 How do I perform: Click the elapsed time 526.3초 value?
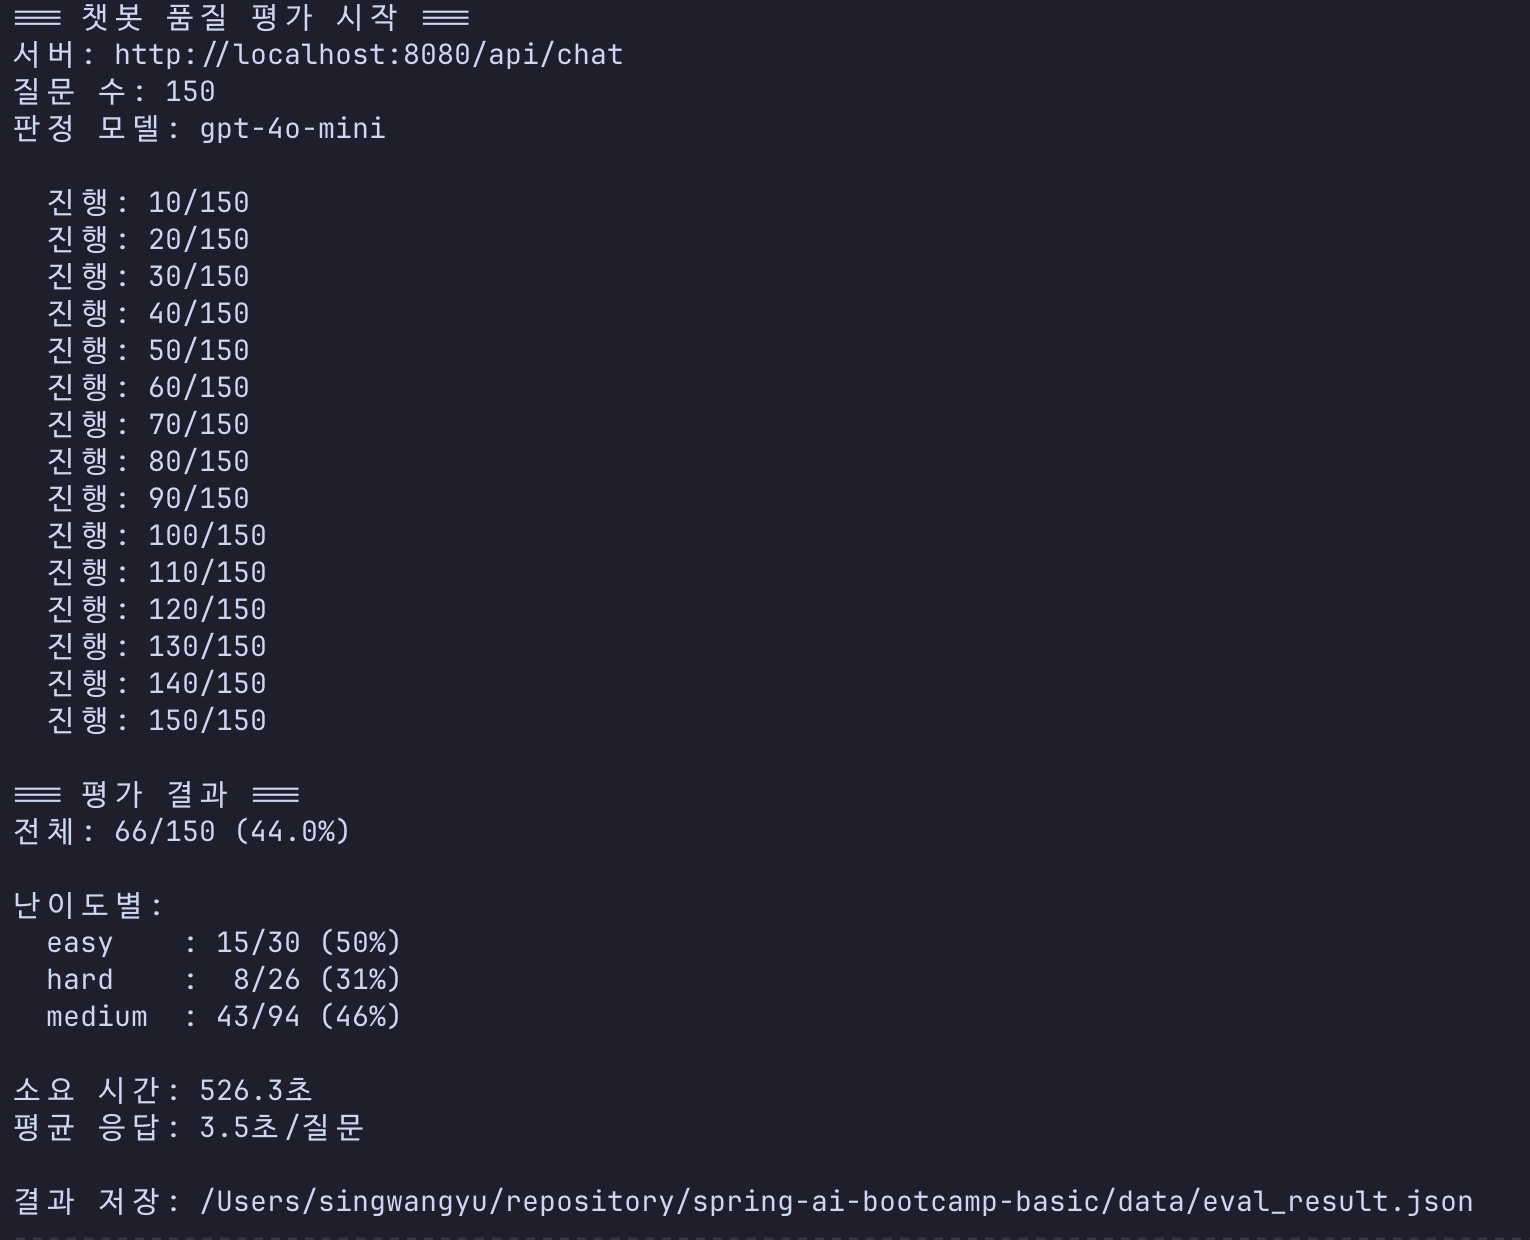coord(256,1091)
